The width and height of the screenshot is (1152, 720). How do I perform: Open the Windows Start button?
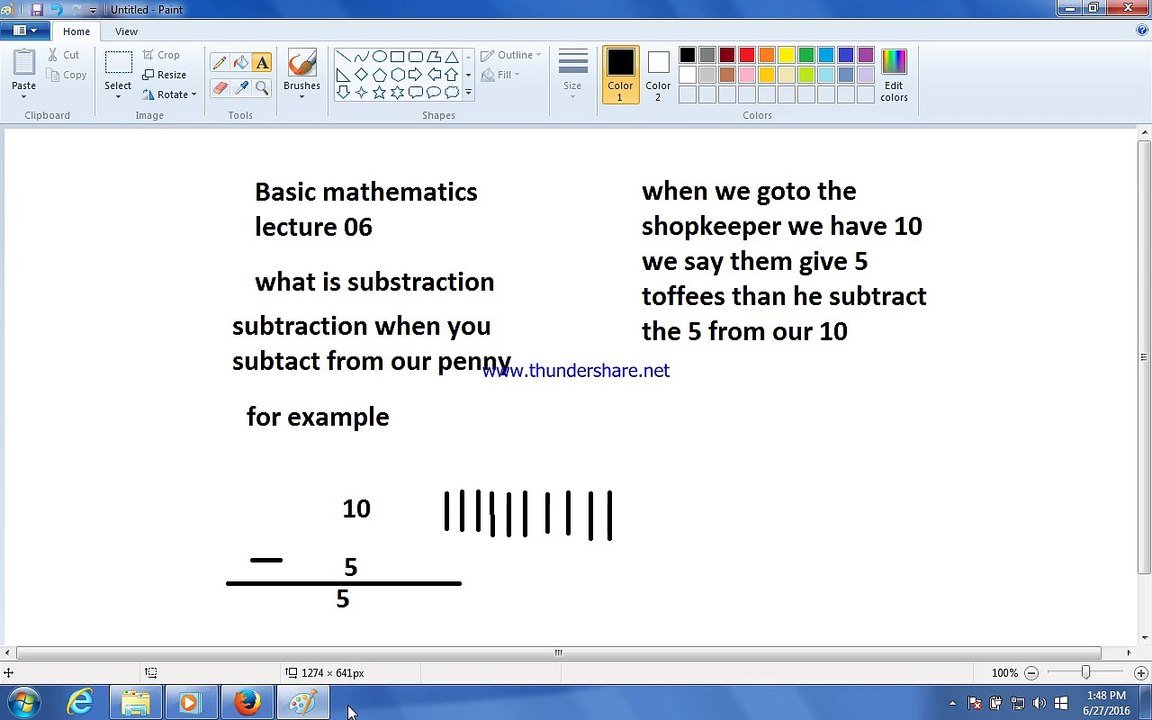(x=24, y=702)
